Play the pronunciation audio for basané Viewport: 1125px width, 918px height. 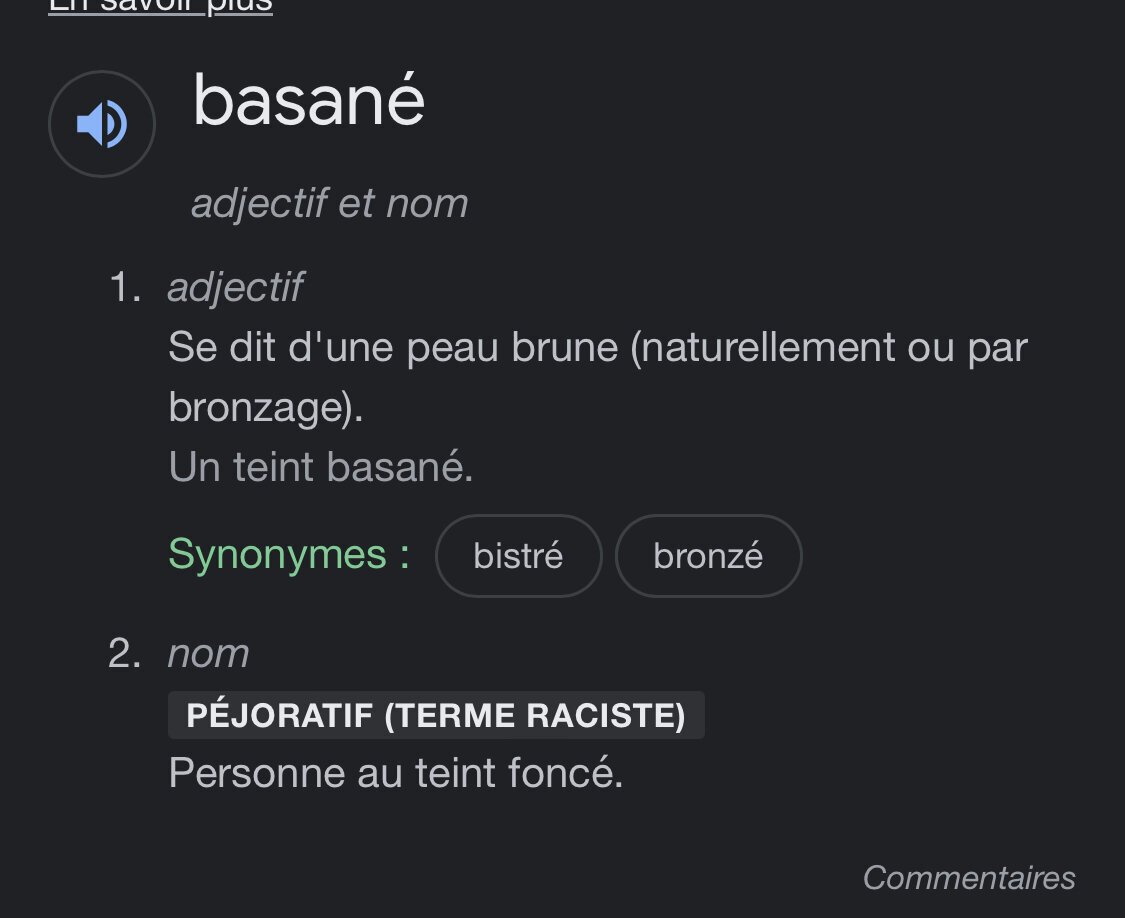[102, 124]
